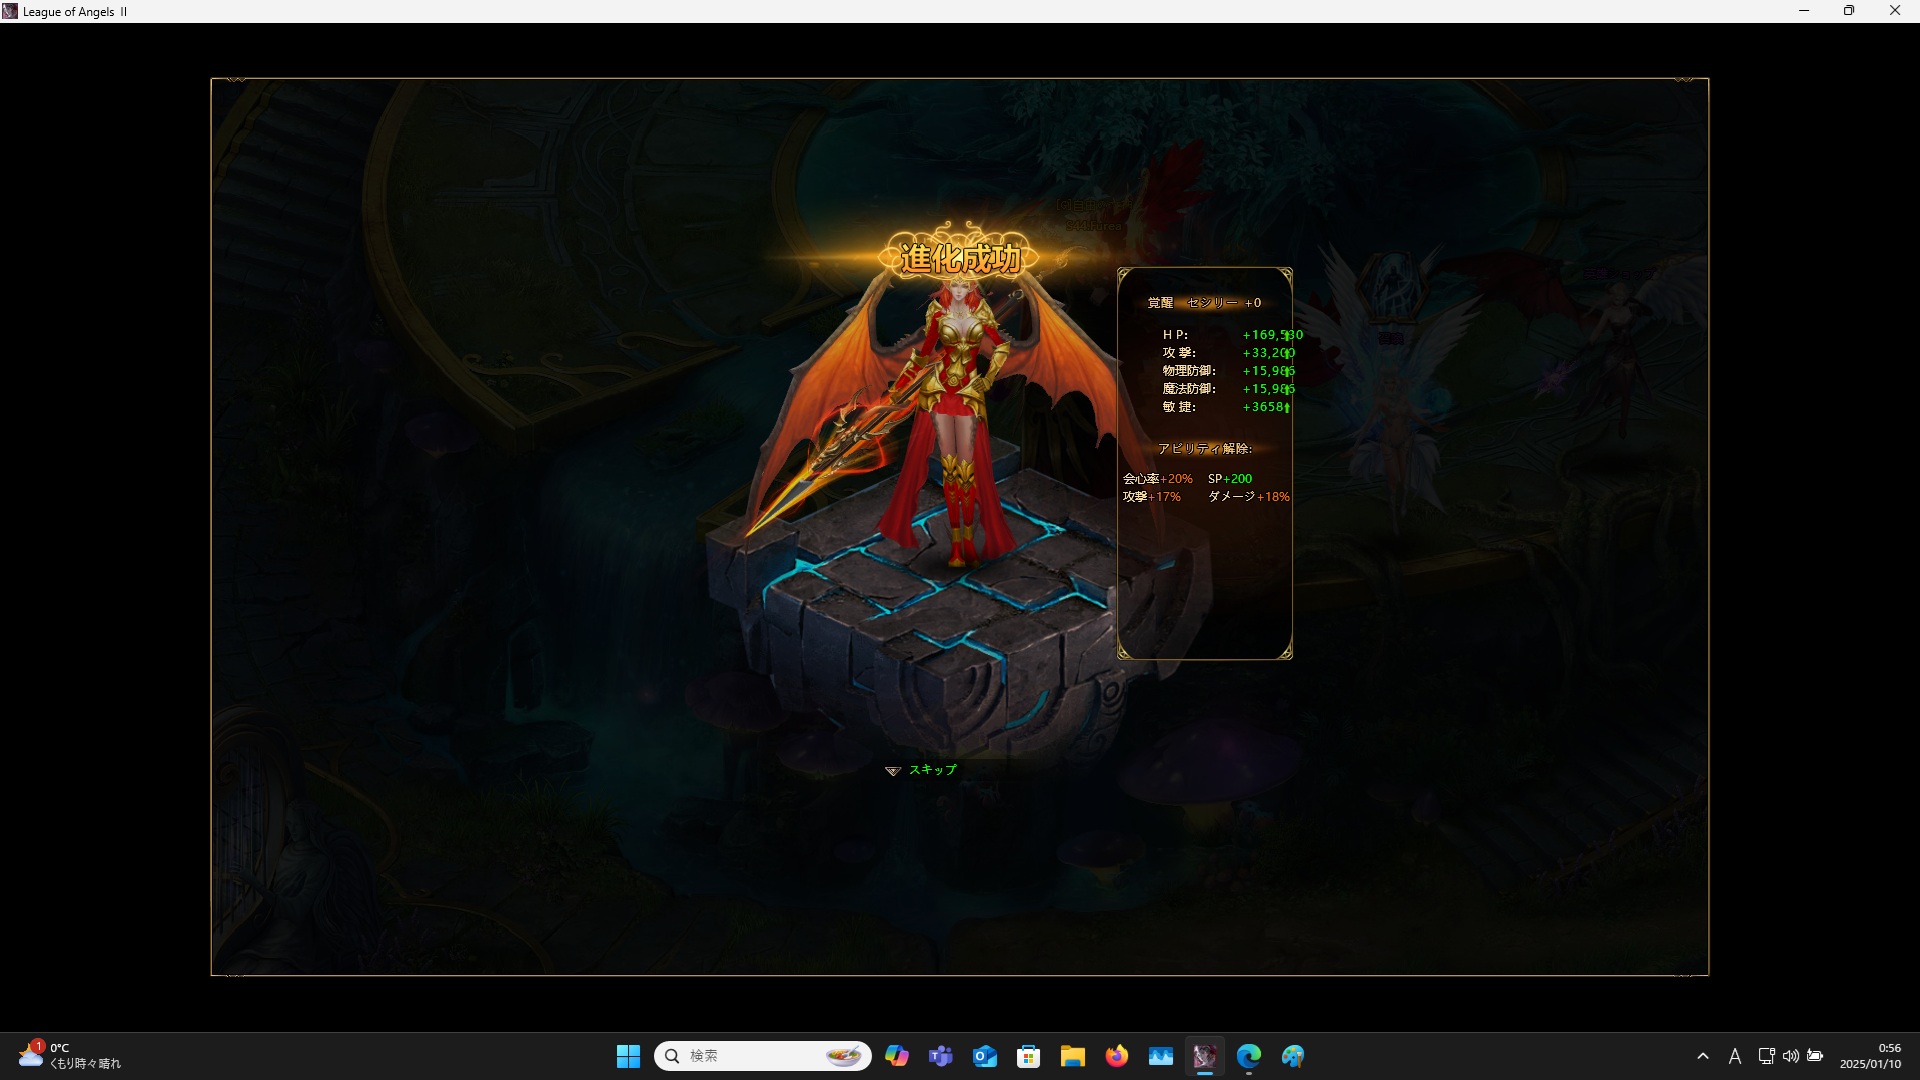Launch Outlook from the taskbar
This screenshot has width=1920, height=1080.
click(x=985, y=1056)
